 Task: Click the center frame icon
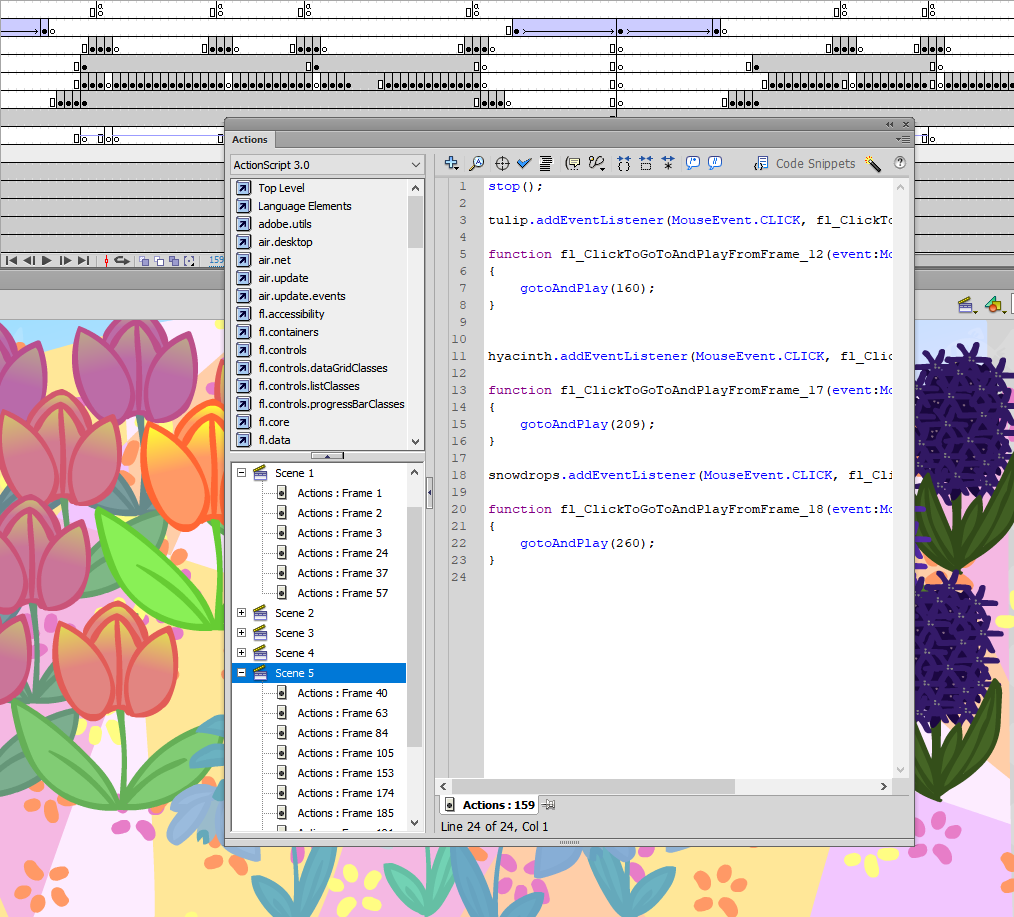tap(106, 261)
